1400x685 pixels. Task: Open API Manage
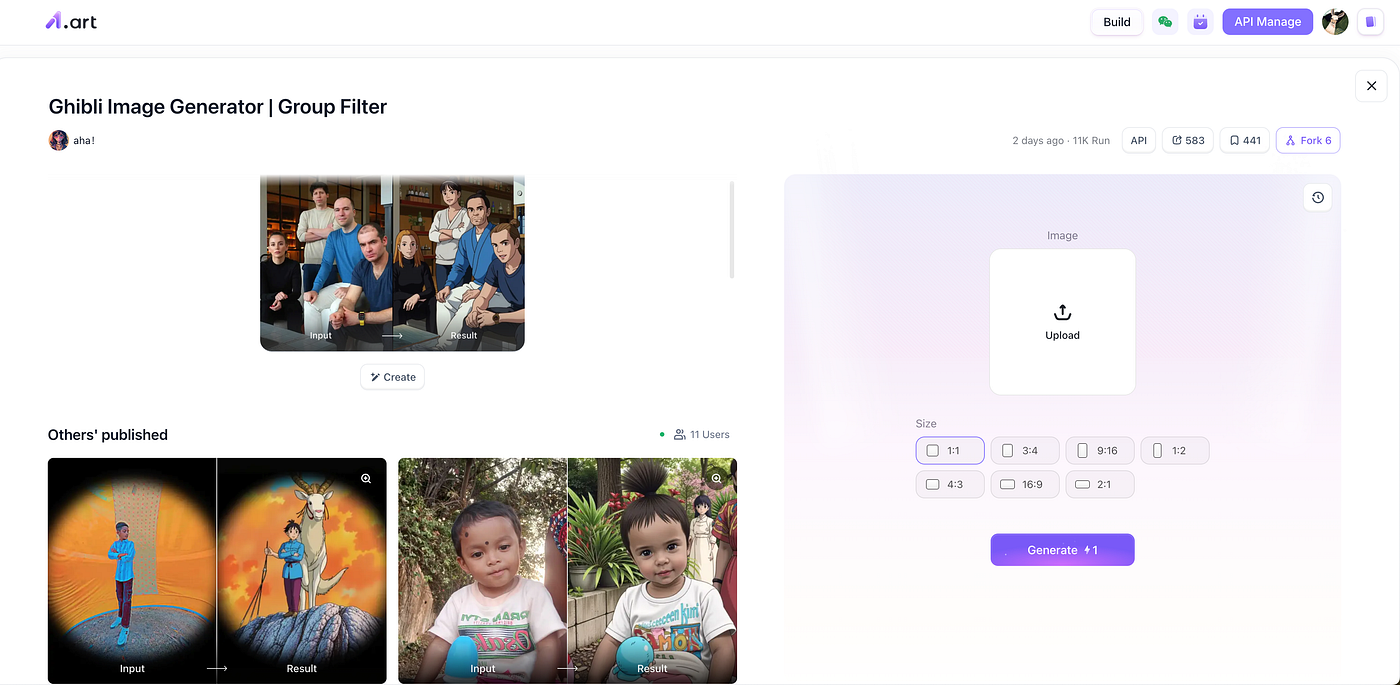[1267, 22]
